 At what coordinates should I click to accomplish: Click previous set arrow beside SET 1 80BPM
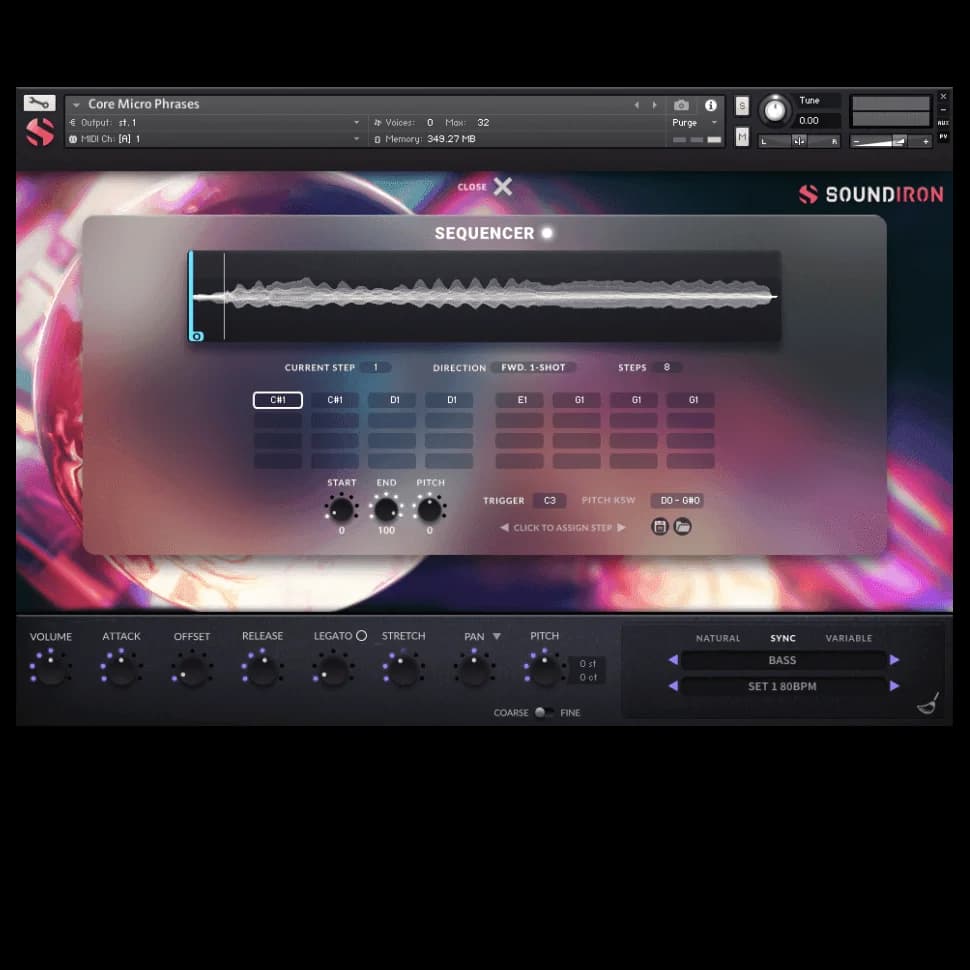click(x=673, y=686)
